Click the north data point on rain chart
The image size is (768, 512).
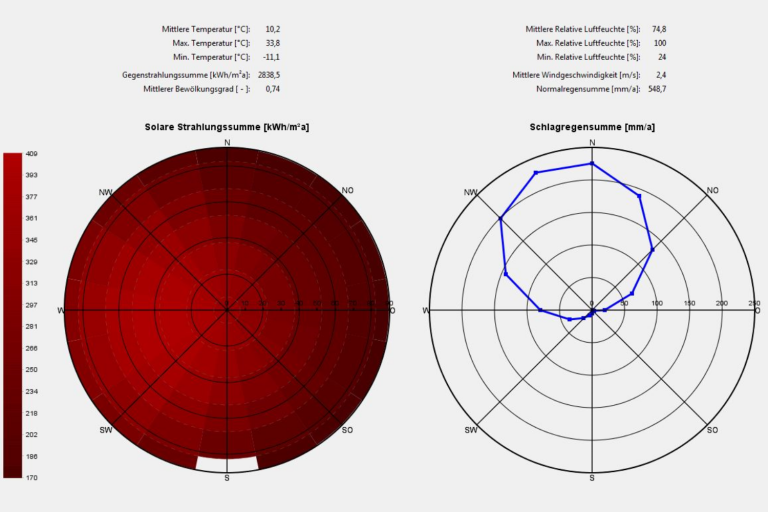[592, 163]
